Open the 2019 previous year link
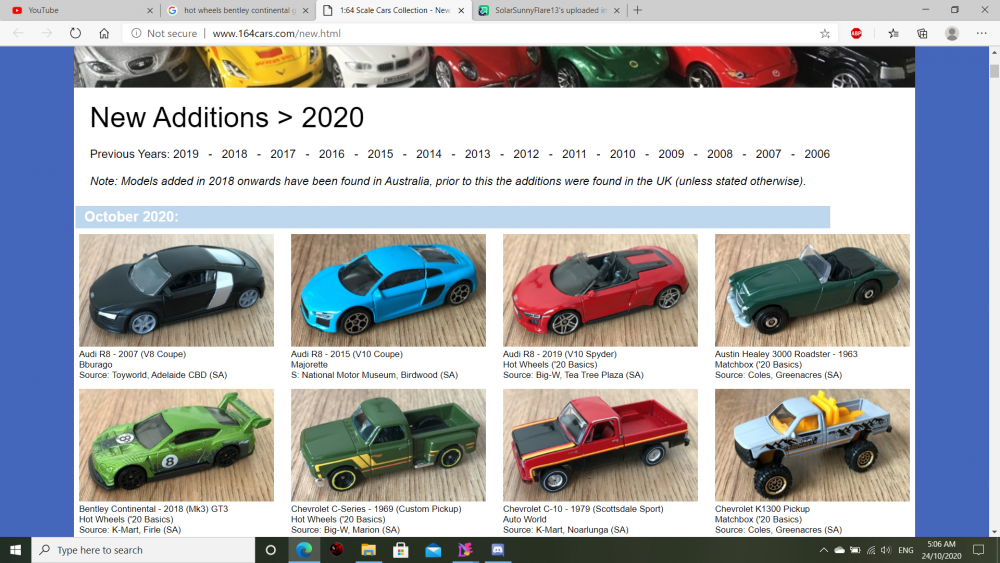This screenshot has width=1000, height=563. [186, 154]
